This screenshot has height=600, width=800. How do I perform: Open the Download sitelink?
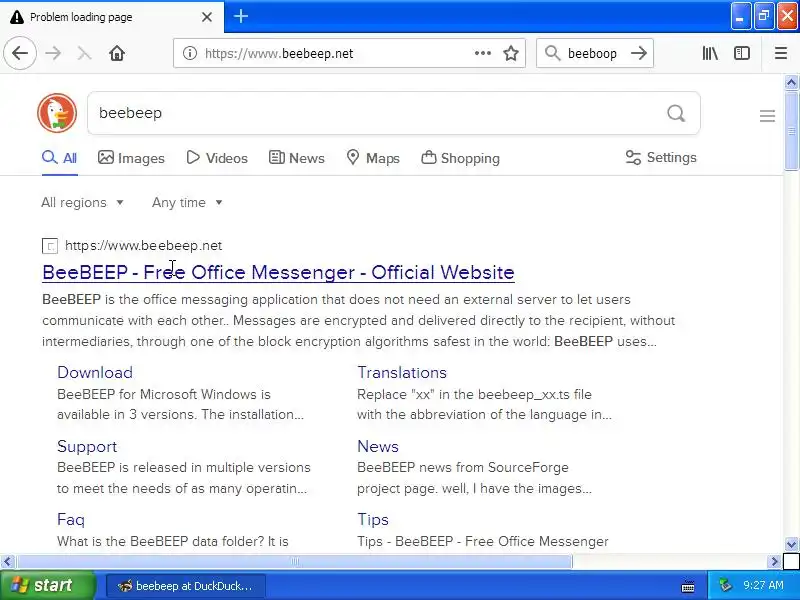pos(95,372)
